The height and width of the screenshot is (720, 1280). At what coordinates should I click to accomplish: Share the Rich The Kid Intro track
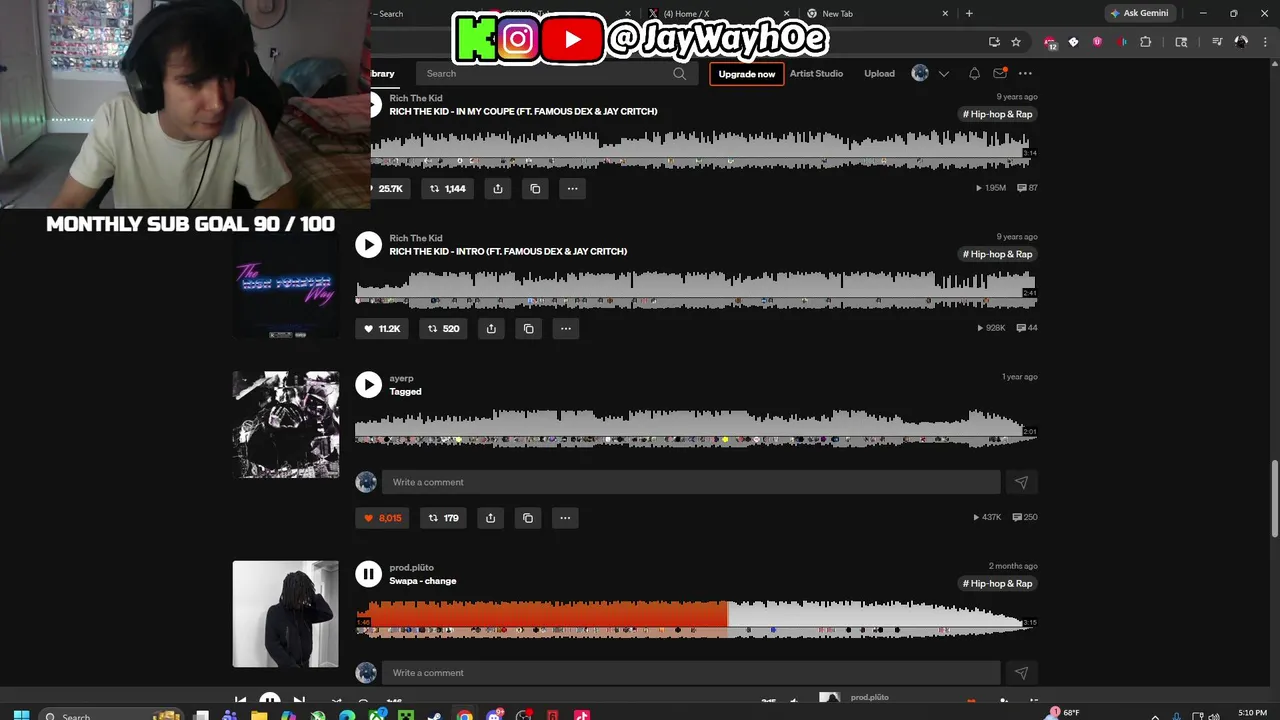tap(491, 328)
